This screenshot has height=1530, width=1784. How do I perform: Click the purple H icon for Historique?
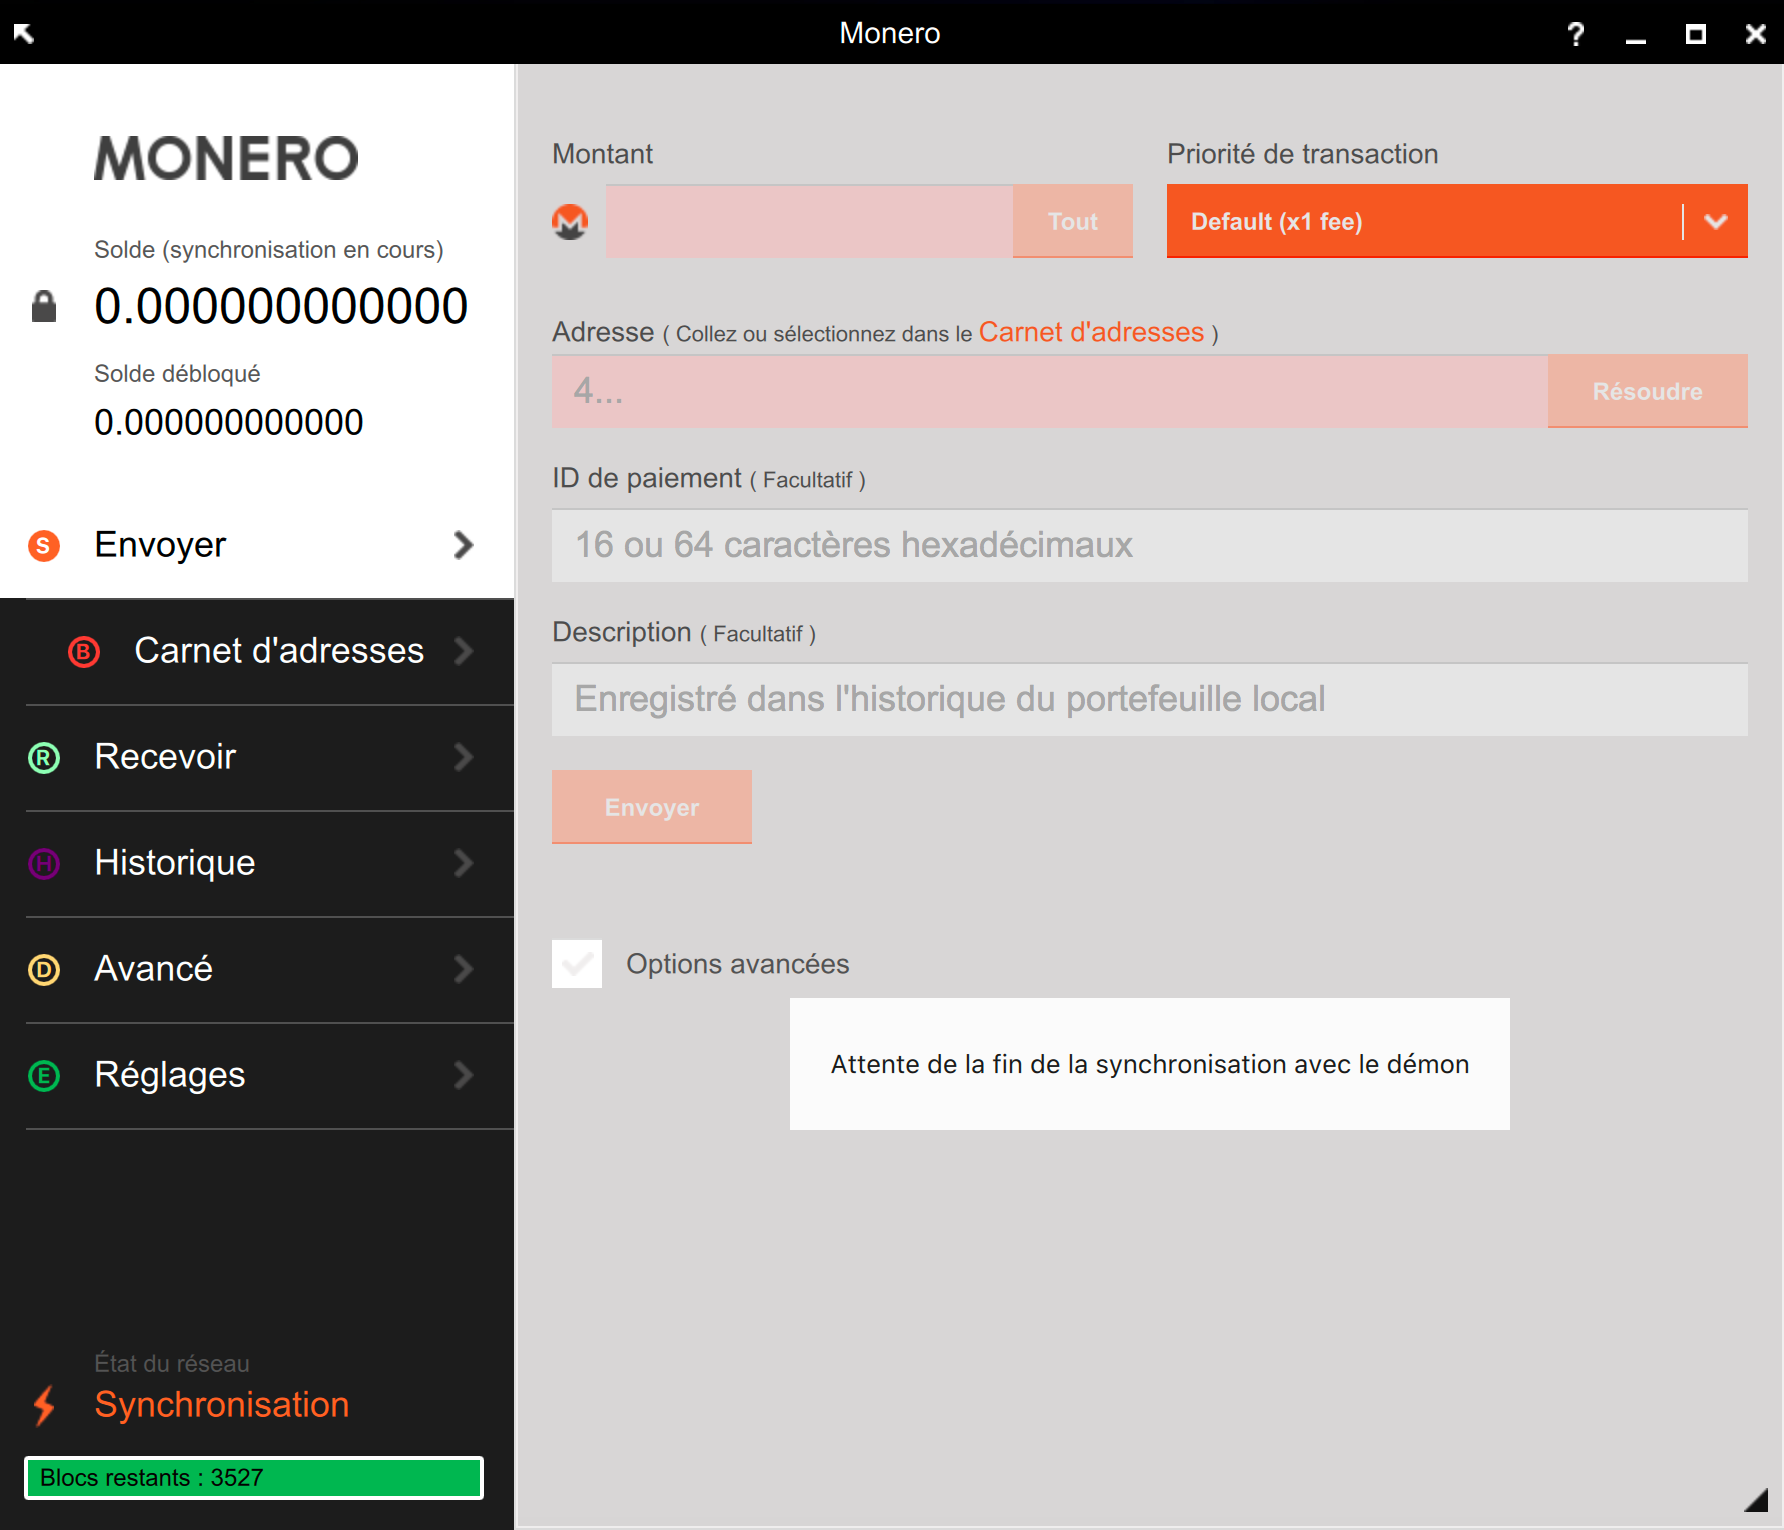44,864
